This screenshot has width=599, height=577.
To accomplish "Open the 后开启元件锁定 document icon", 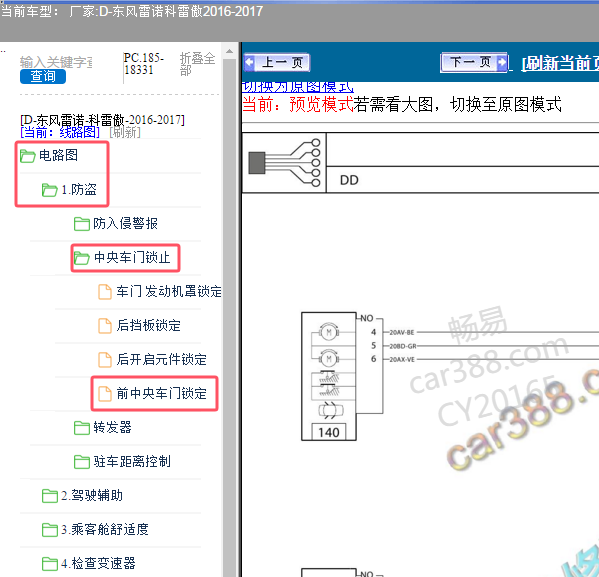I will point(105,360).
